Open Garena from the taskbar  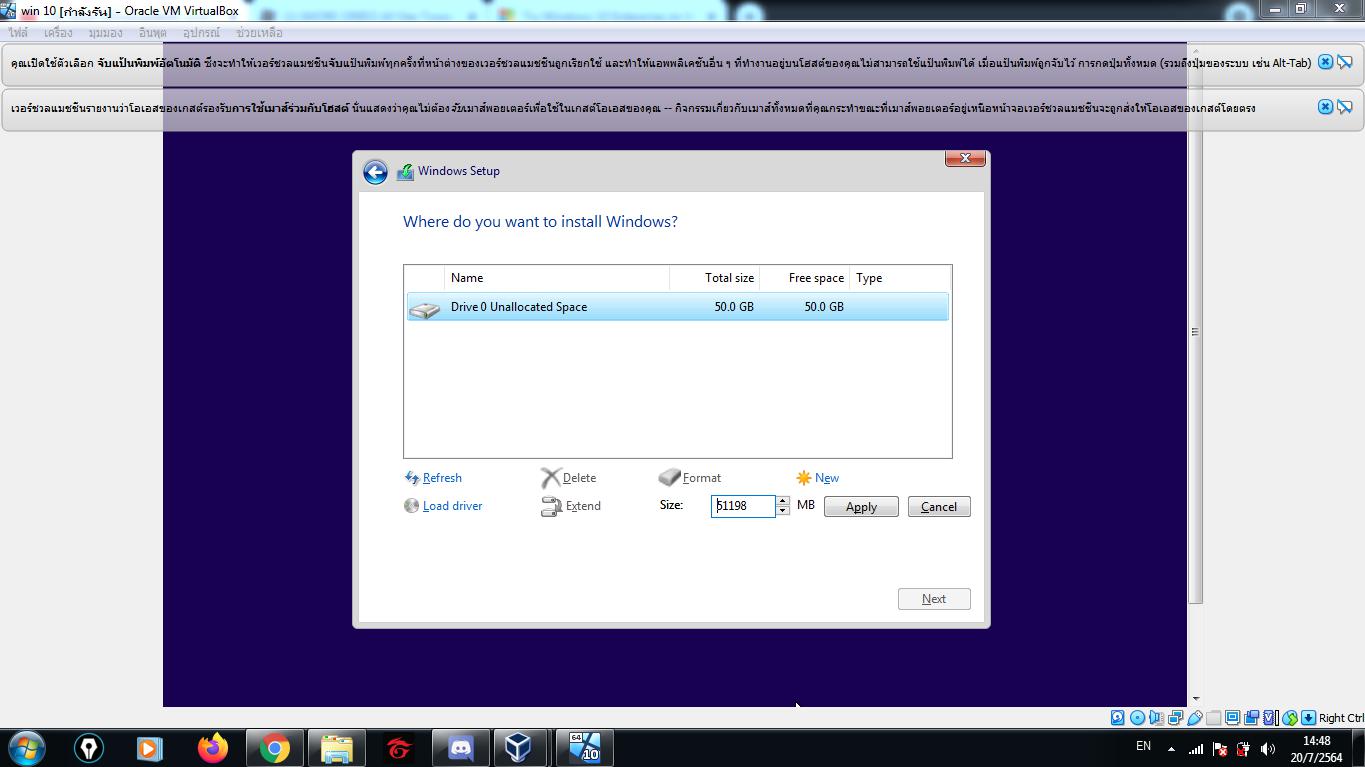tap(398, 748)
